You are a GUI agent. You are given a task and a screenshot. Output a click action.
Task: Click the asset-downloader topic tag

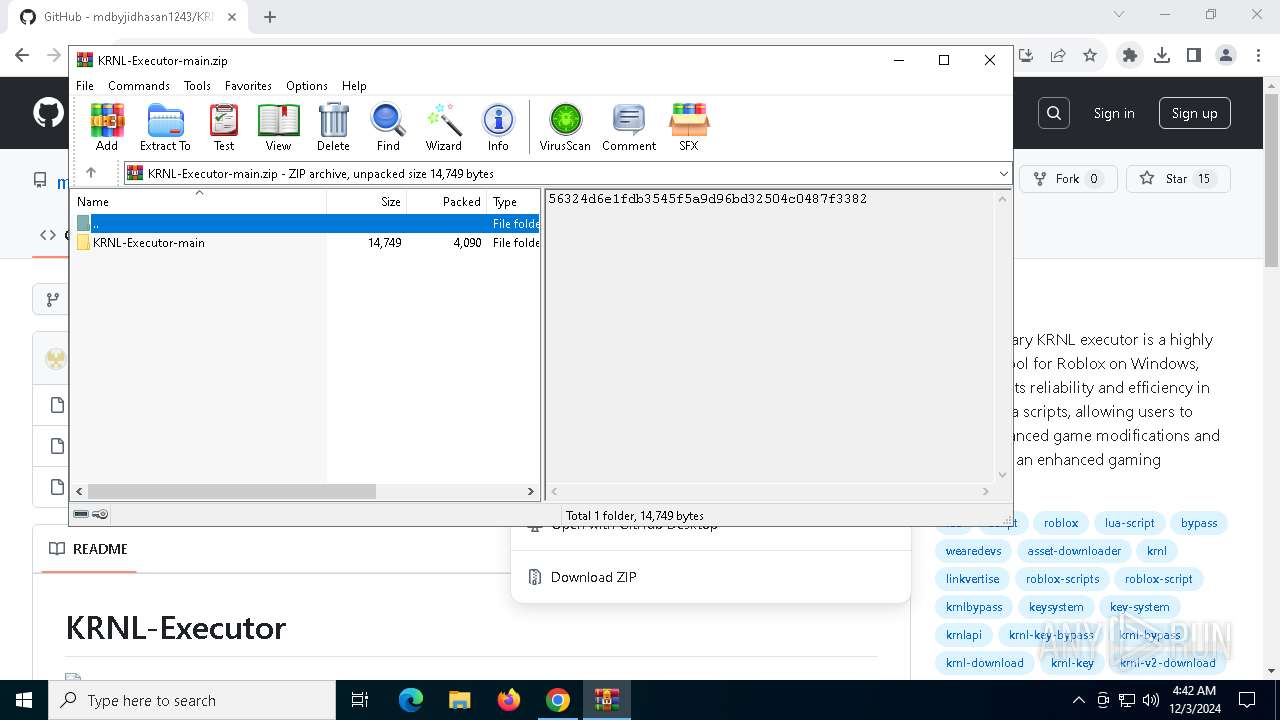(x=1074, y=551)
